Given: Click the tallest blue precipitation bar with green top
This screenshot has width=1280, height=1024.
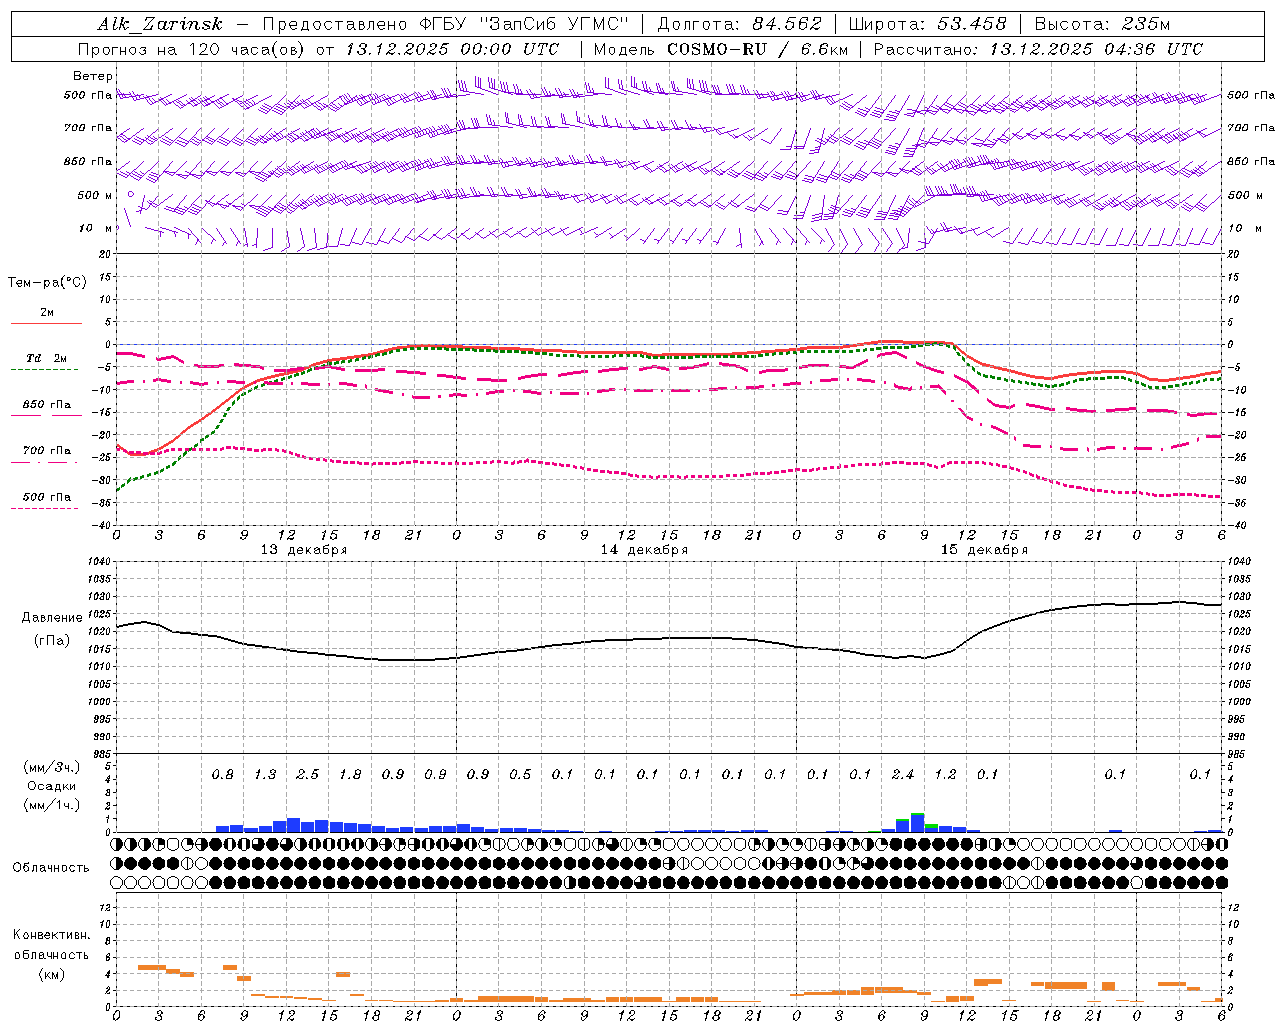Looking at the screenshot, I should [x=917, y=822].
